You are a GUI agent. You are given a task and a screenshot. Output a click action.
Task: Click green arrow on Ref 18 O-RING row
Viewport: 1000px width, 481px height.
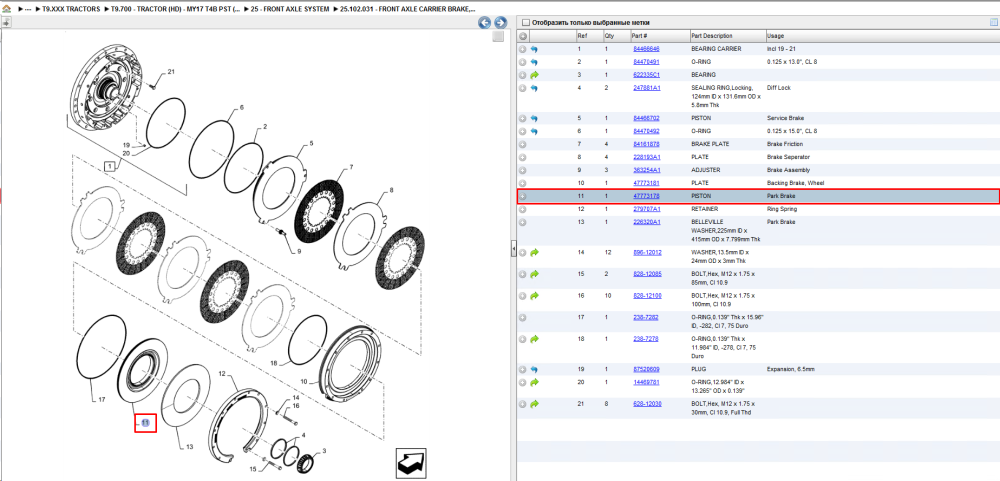coord(534,339)
